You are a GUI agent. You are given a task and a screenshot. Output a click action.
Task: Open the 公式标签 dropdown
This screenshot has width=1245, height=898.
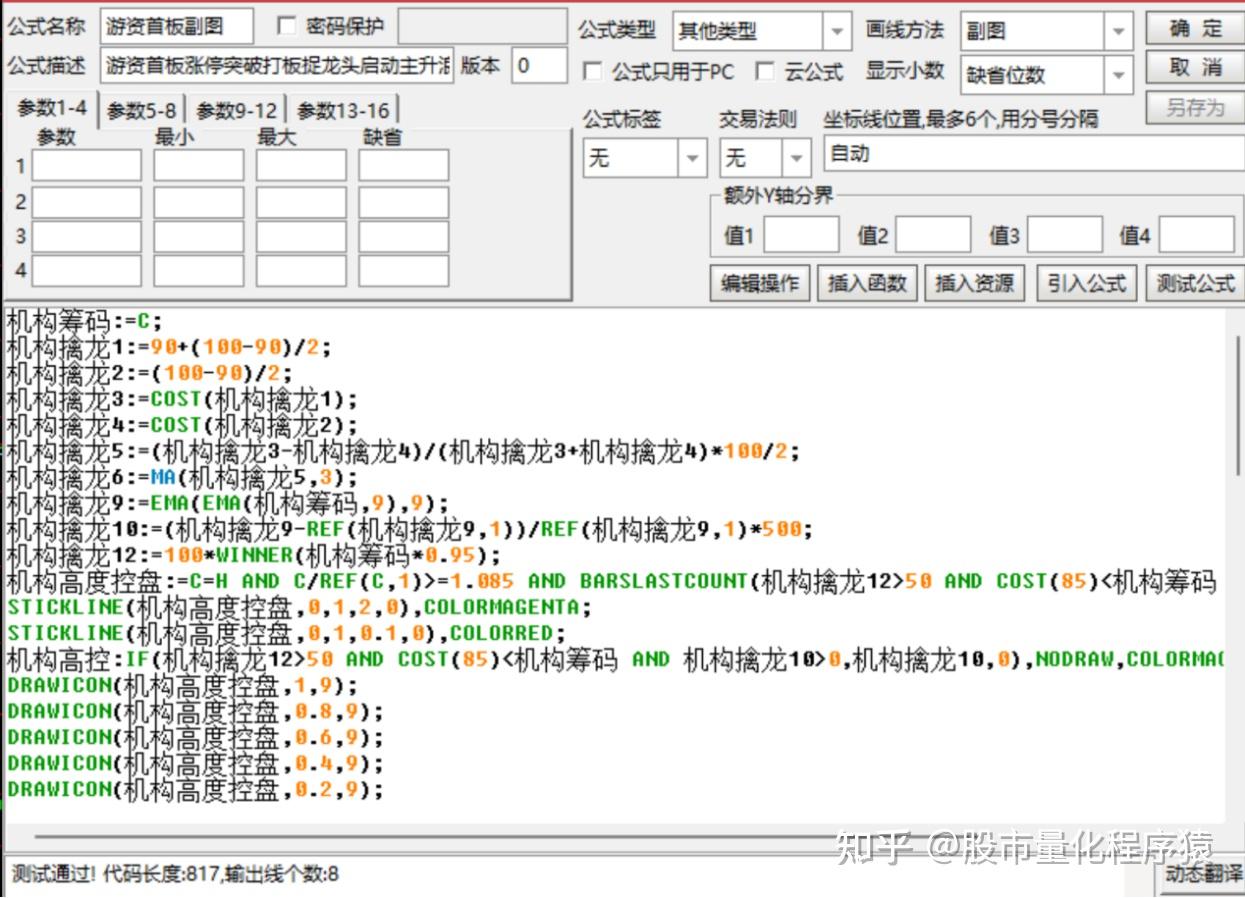645,158
